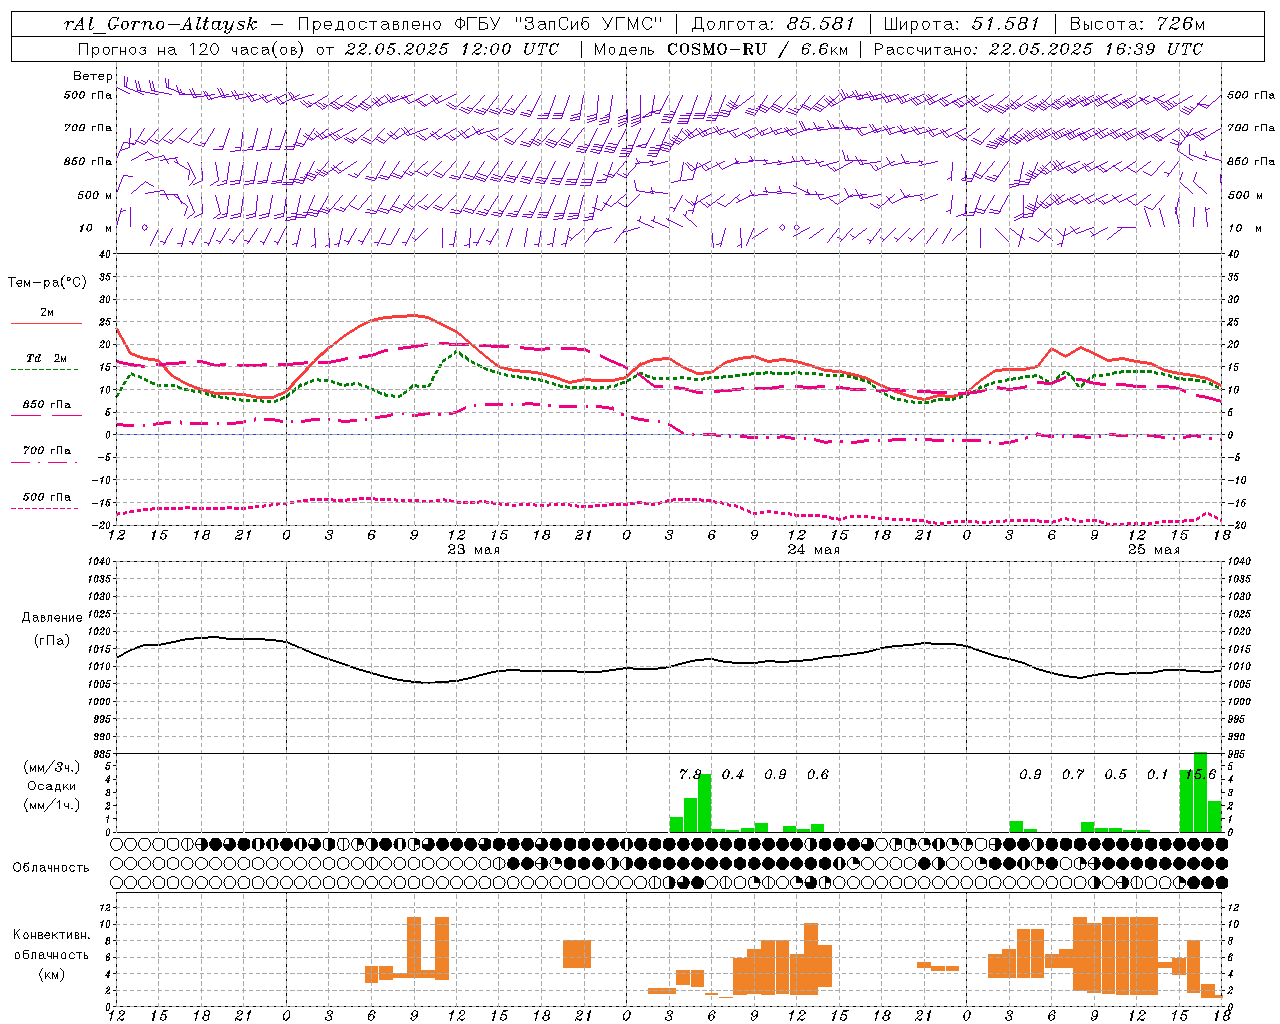Click the Тем-ра(°C) panel label
The height and width of the screenshot is (1024, 1280).
(x=47, y=283)
